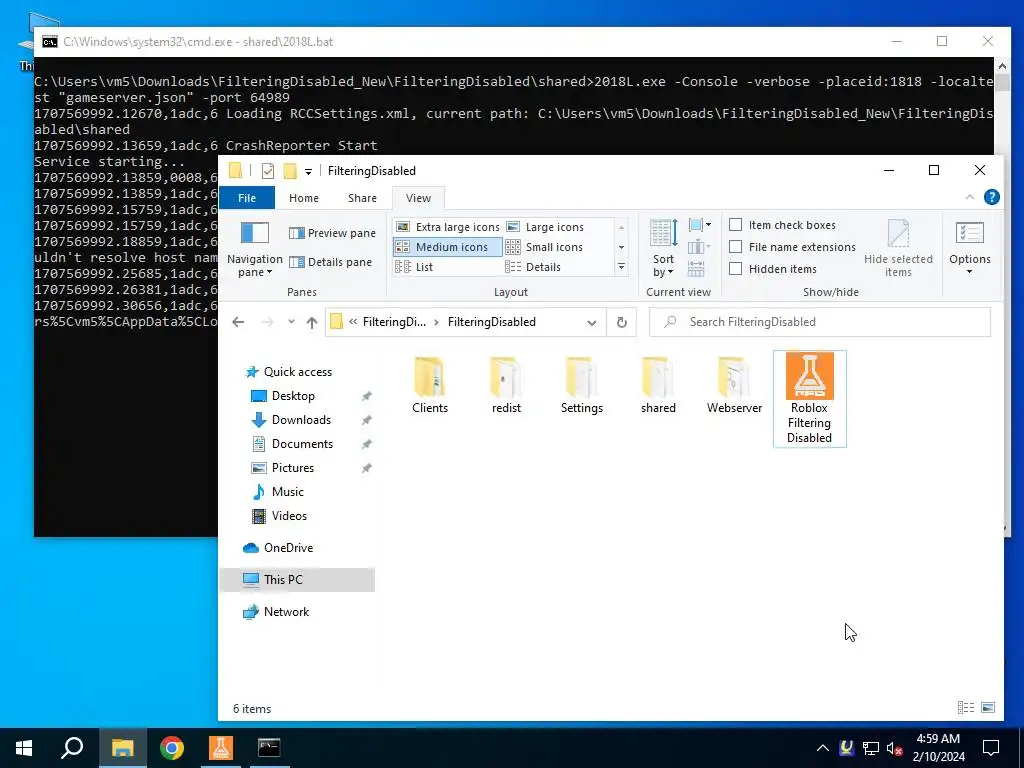
Task: Toggle the Preview pane
Action: [x=332, y=233]
